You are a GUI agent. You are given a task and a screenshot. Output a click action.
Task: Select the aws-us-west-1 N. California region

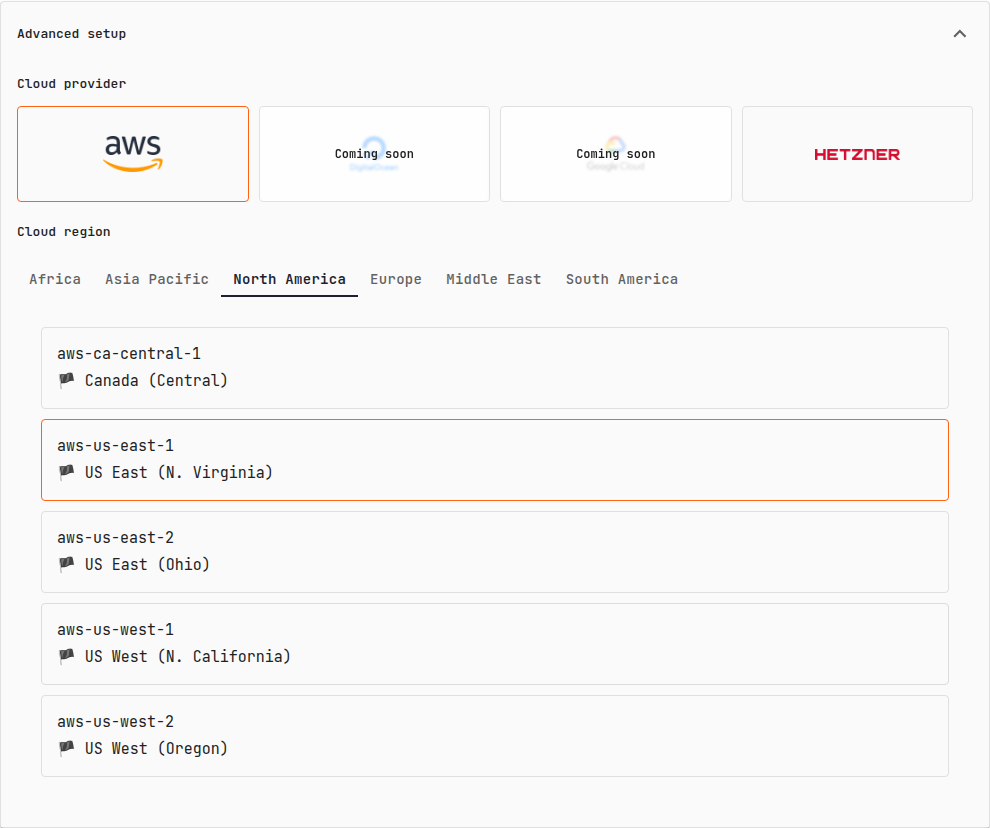point(495,644)
